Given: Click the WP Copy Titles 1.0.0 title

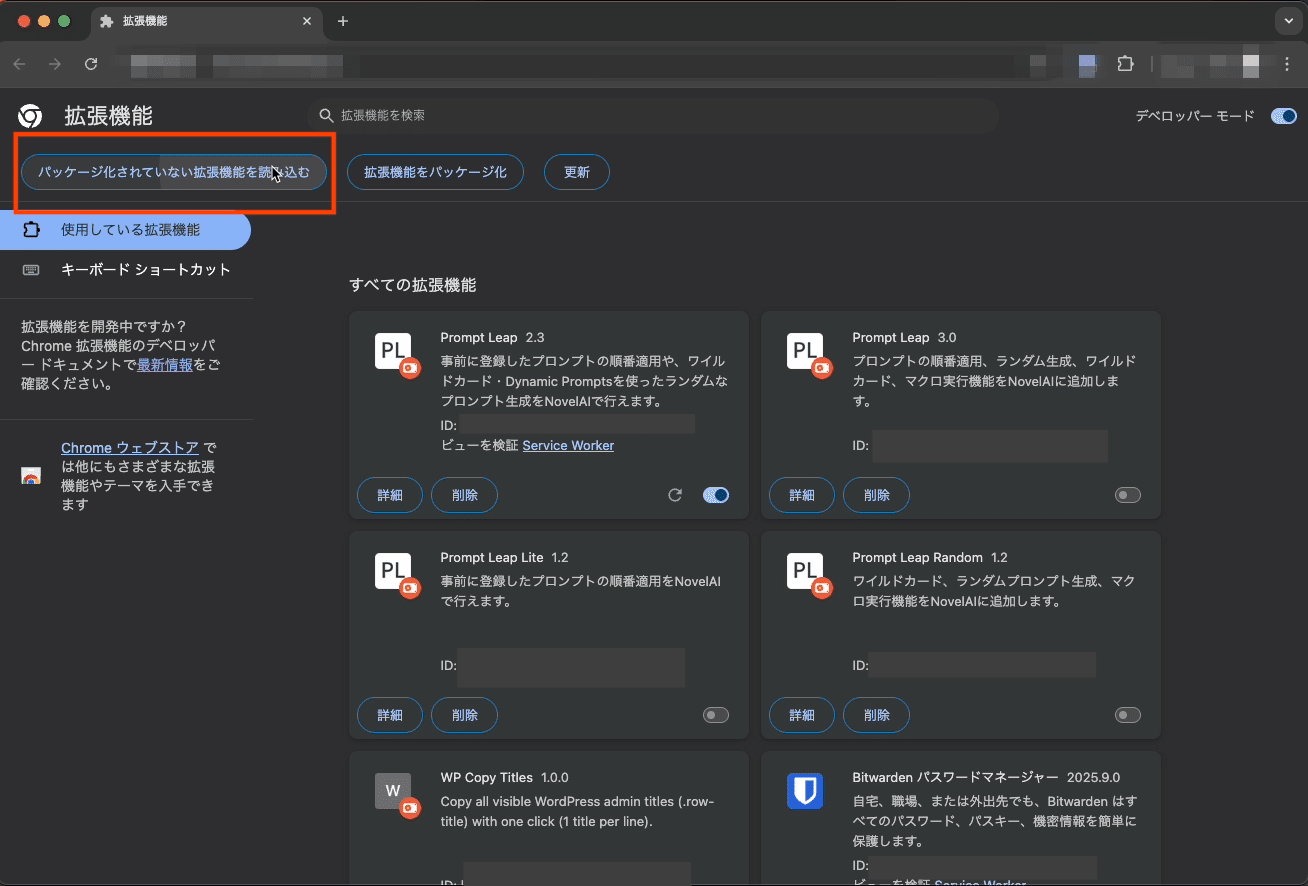Looking at the screenshot, I should [x=504, y=777].
